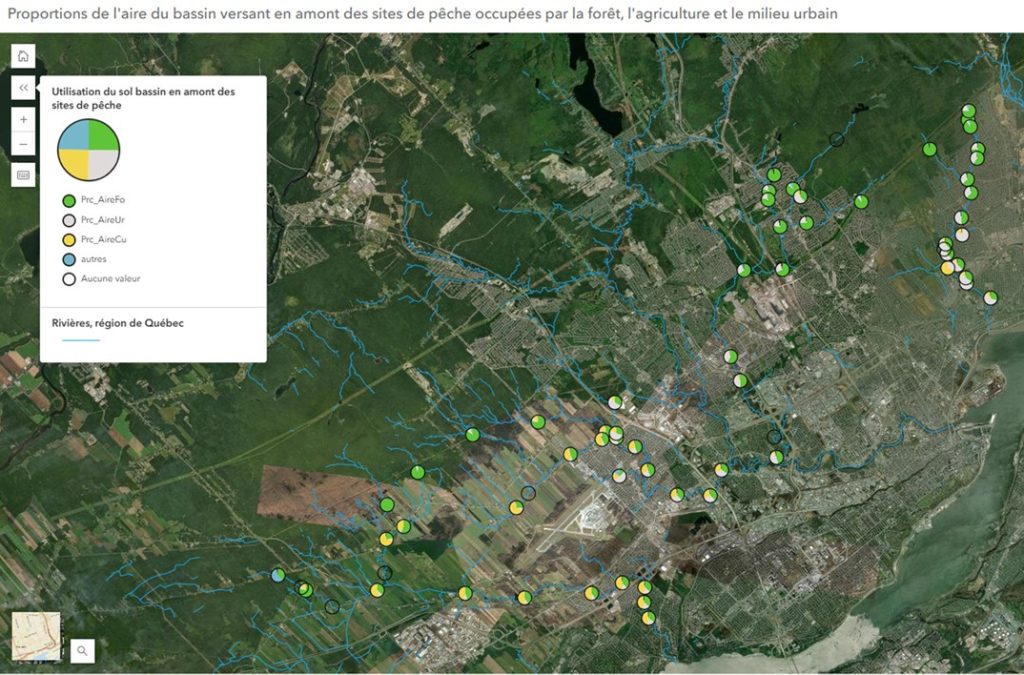Click the map title starting with Proportions
Viewport: 1024px width, 675px height.
[x=422, y=14]
